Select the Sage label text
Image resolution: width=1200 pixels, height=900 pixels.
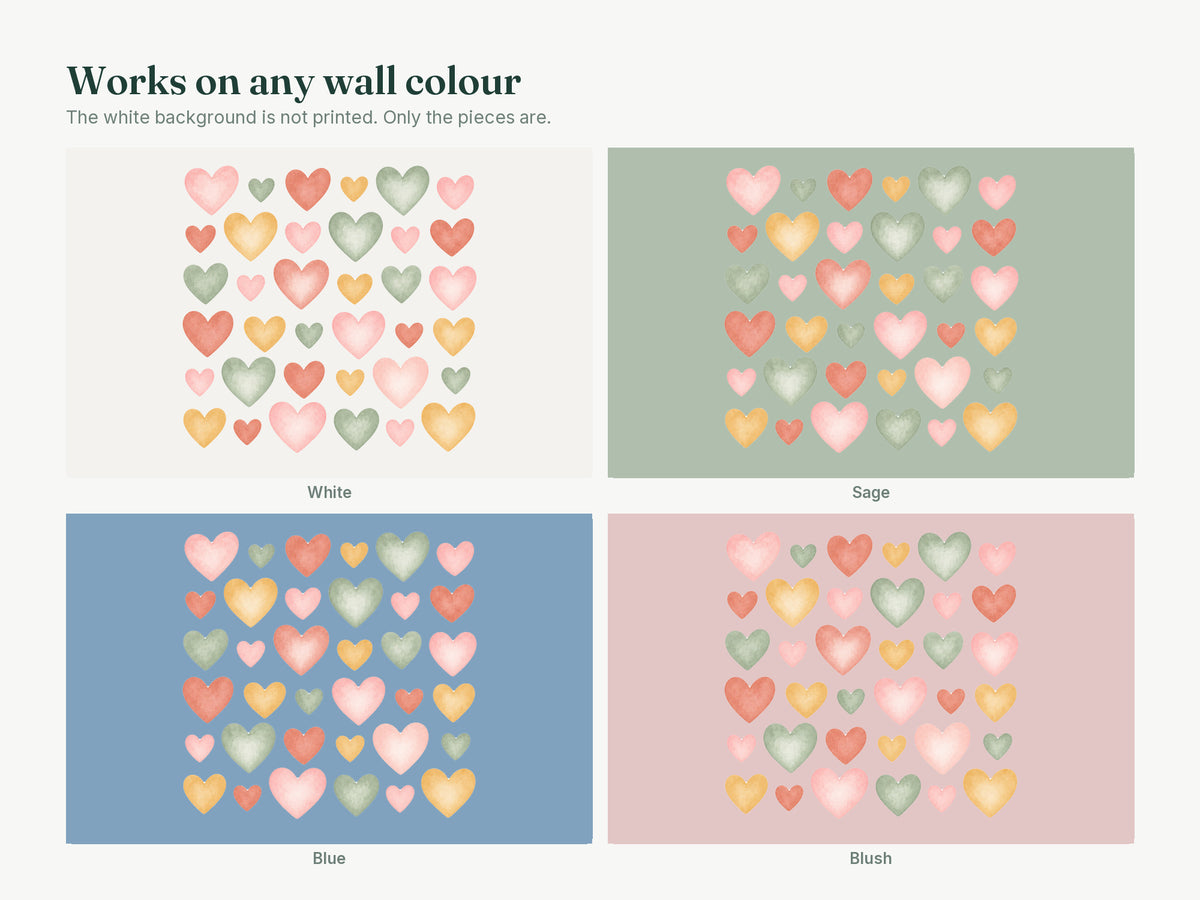(x=871, y=492)
